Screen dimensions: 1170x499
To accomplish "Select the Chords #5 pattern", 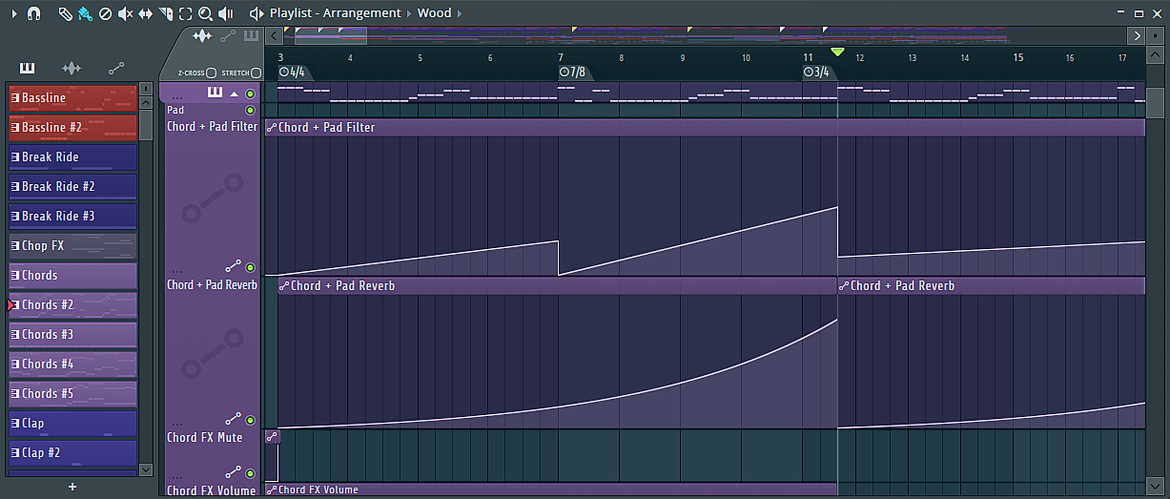I will click(72, 393).
